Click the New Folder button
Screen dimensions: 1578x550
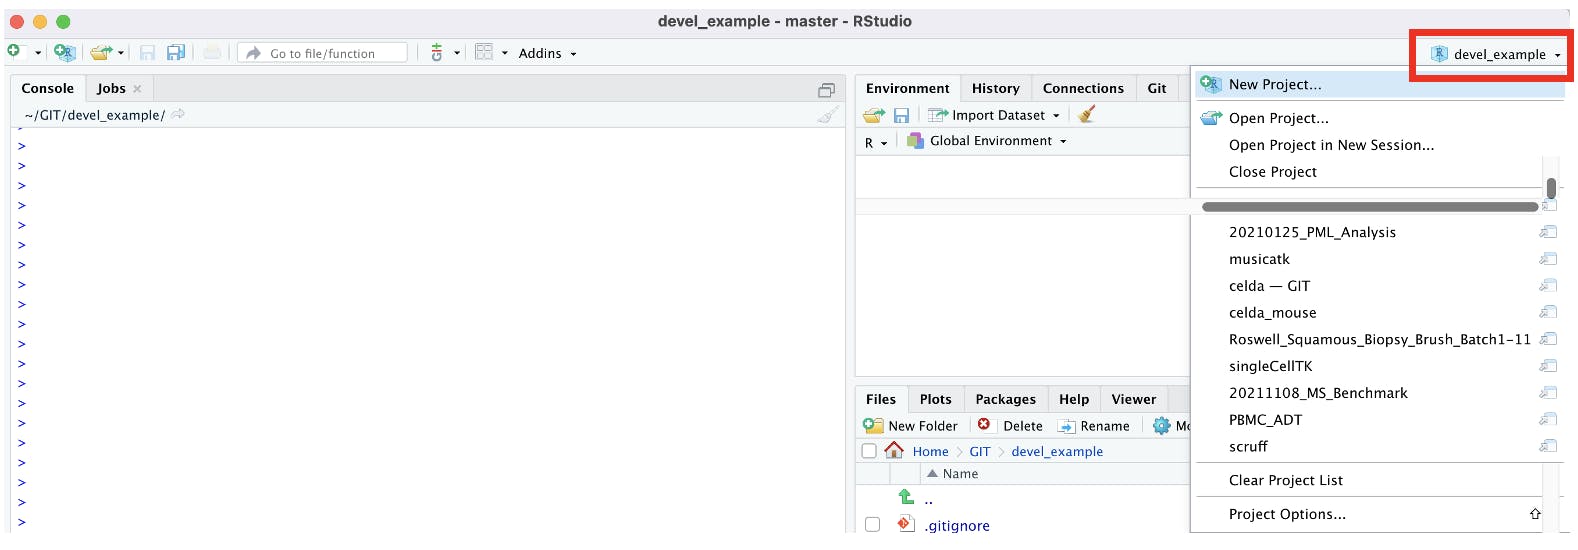[911, 426]
